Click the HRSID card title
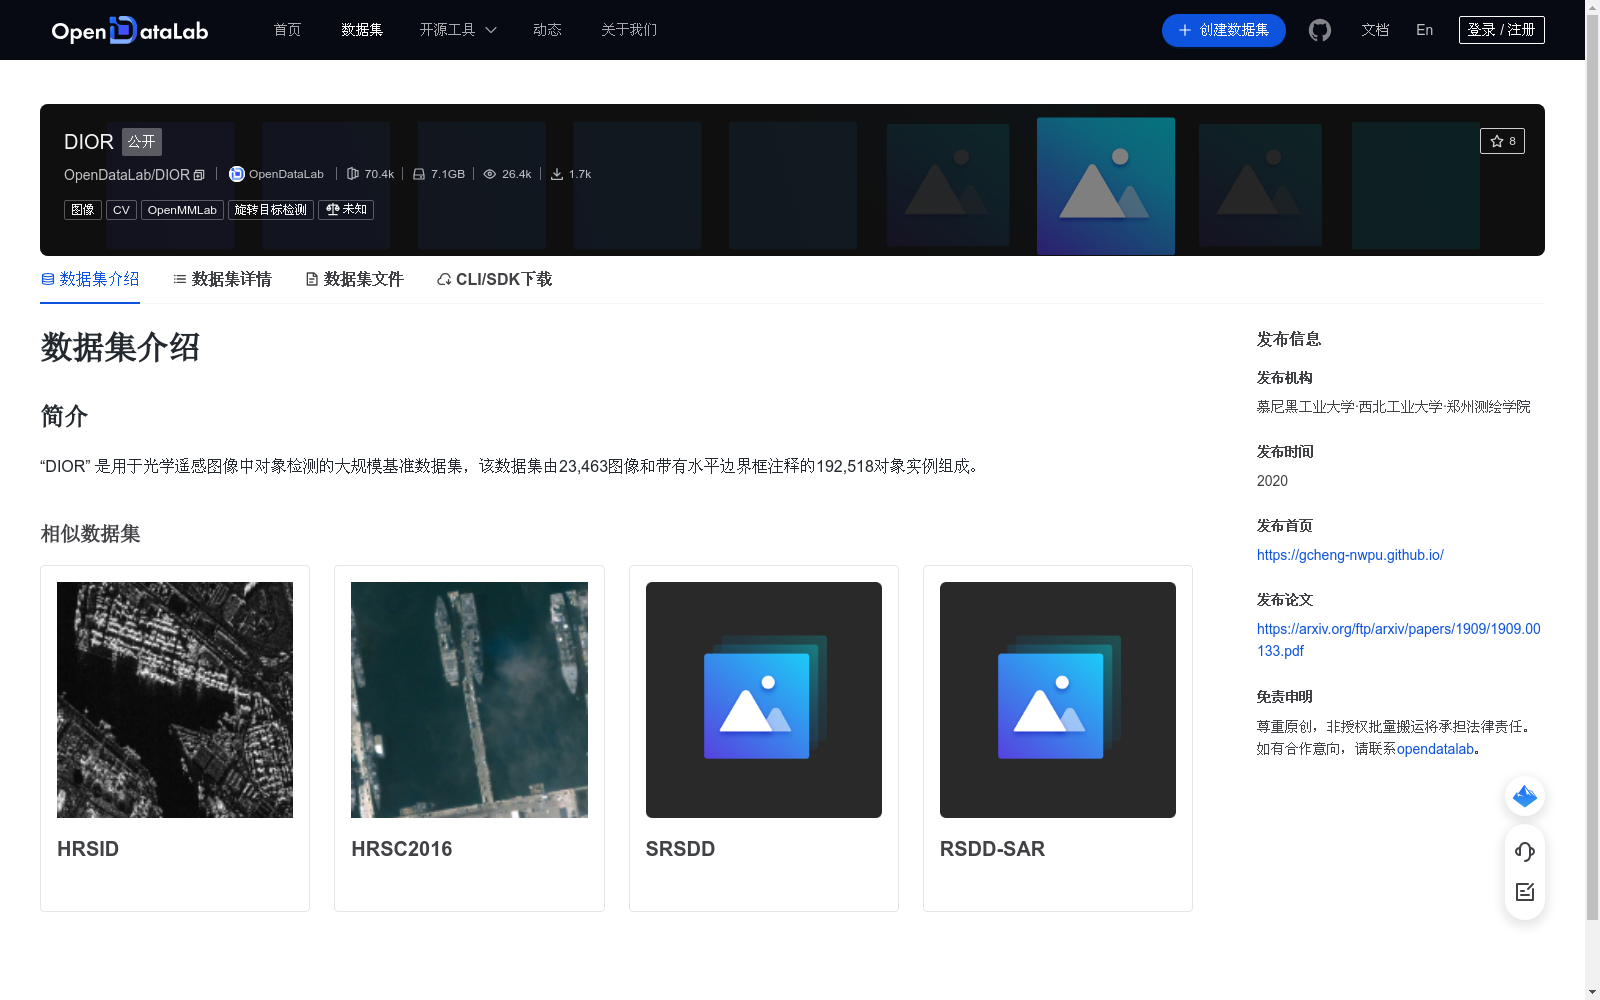Screen dimensions: 1600x1000 88,849
